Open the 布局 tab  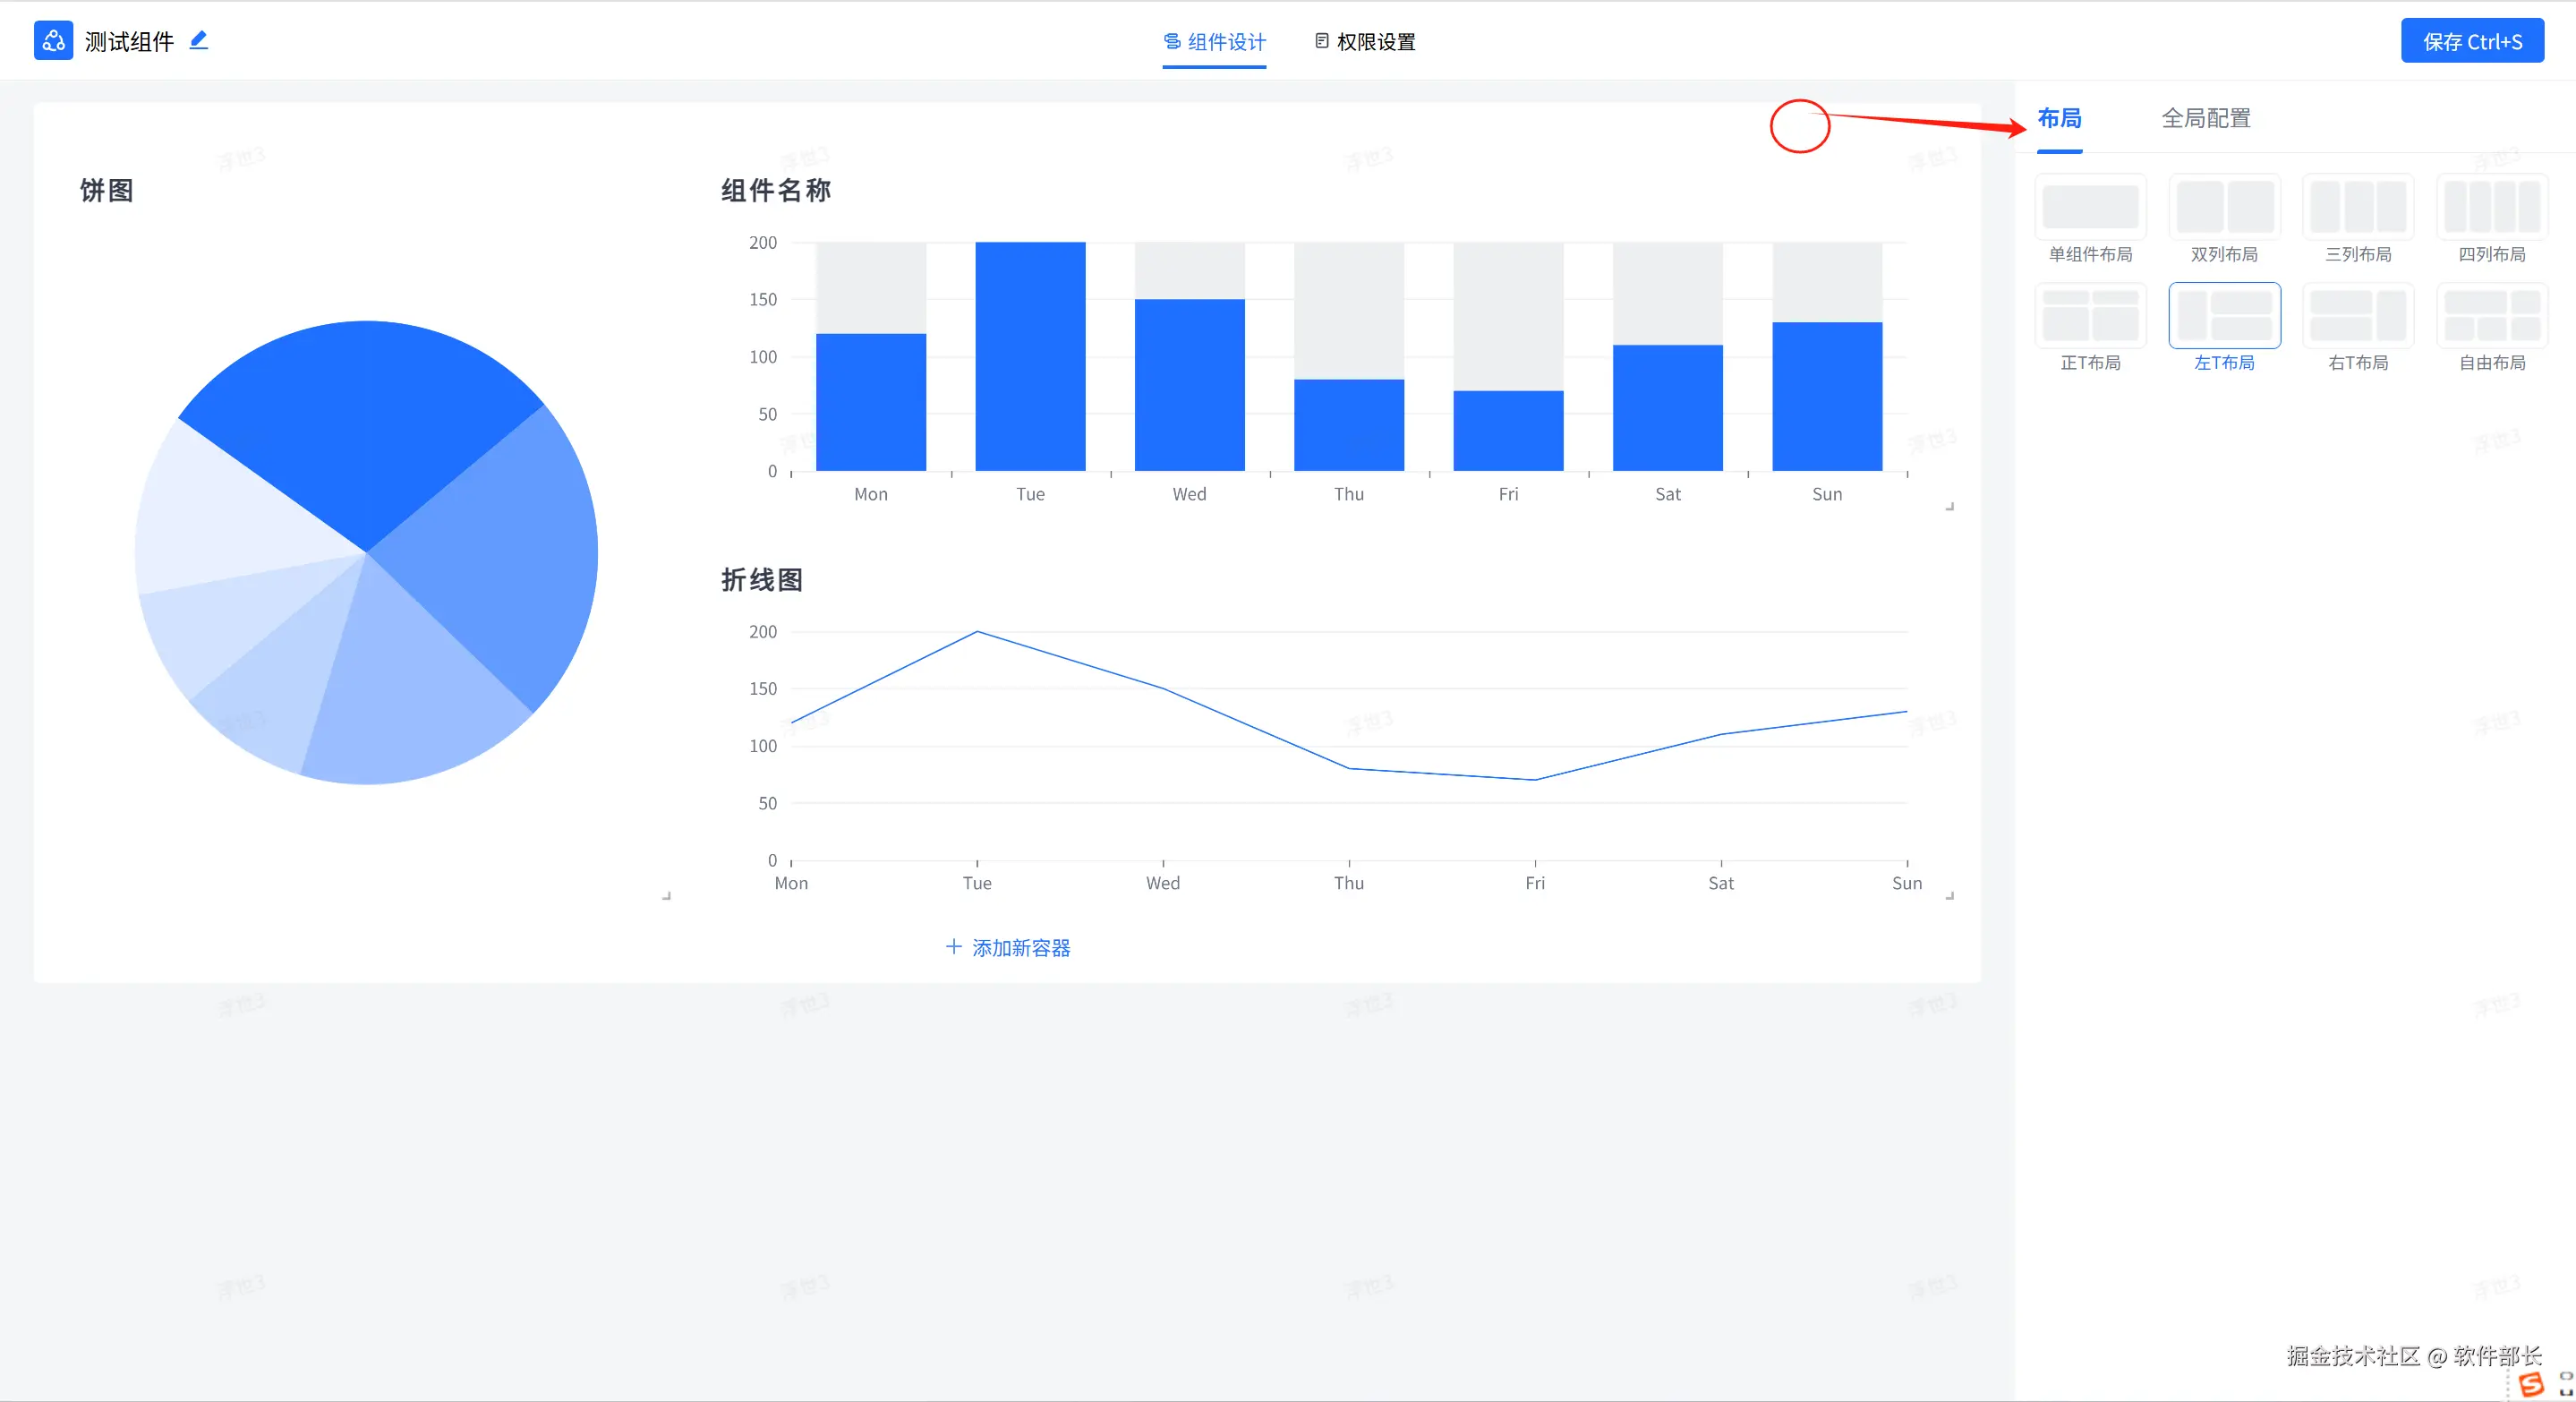[2059, 118]
